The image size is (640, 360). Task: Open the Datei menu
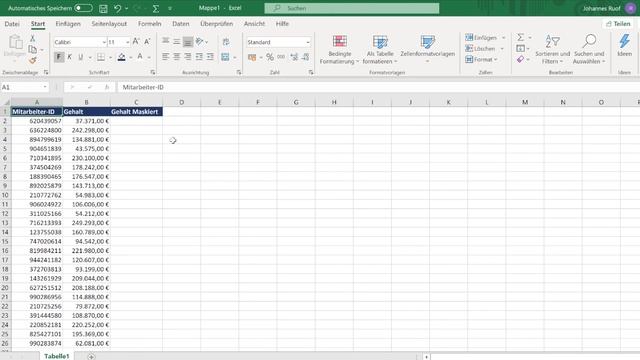tap(12, 24)
